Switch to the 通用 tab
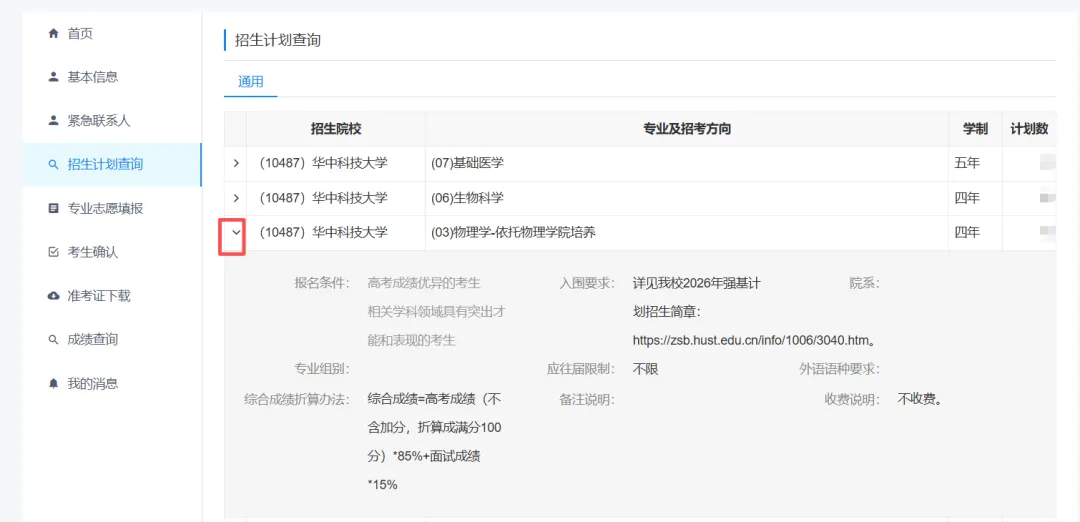1080x522 pixels. (x=251, y=81)
